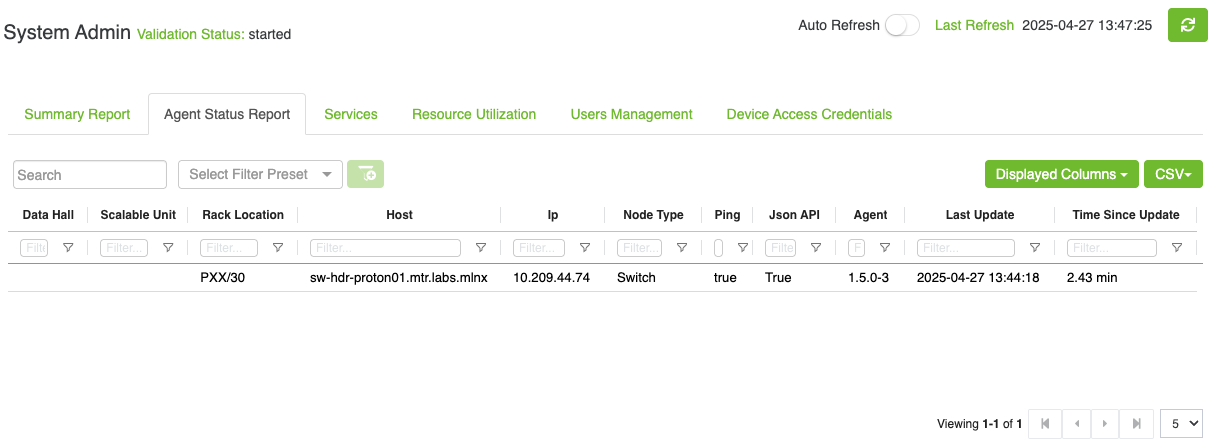Change the rows per page selector
Image resolution: width=1212 pixels, height=441 pixels.
coord(1181,424)
